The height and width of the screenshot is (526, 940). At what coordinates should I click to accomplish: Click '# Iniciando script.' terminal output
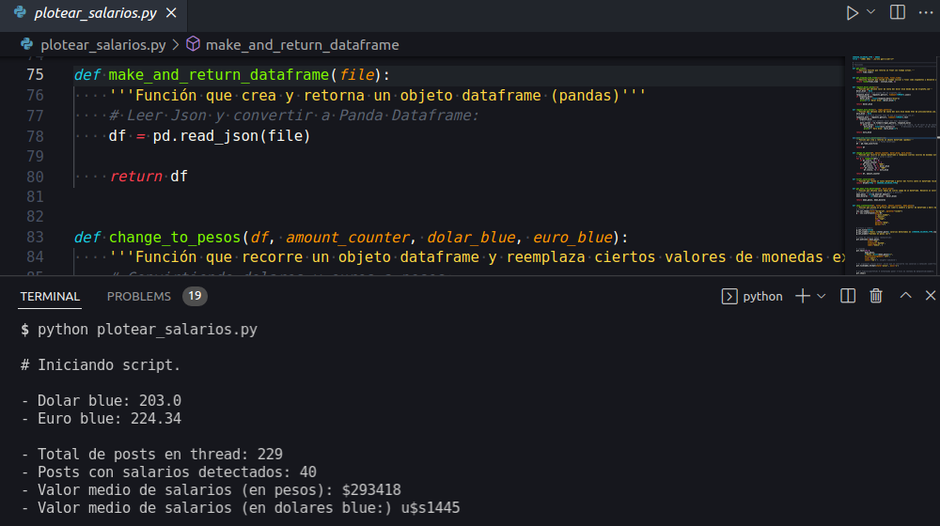coord(100,365)
